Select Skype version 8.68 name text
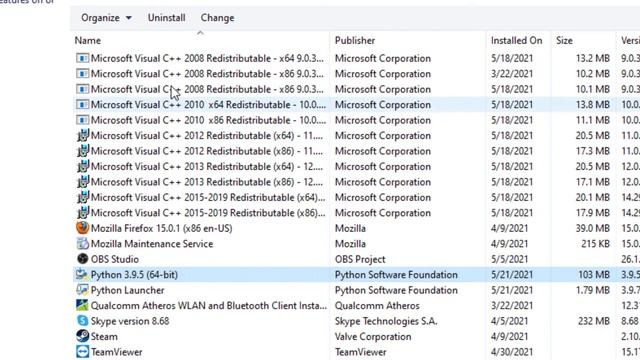 [x=130, y=321]
